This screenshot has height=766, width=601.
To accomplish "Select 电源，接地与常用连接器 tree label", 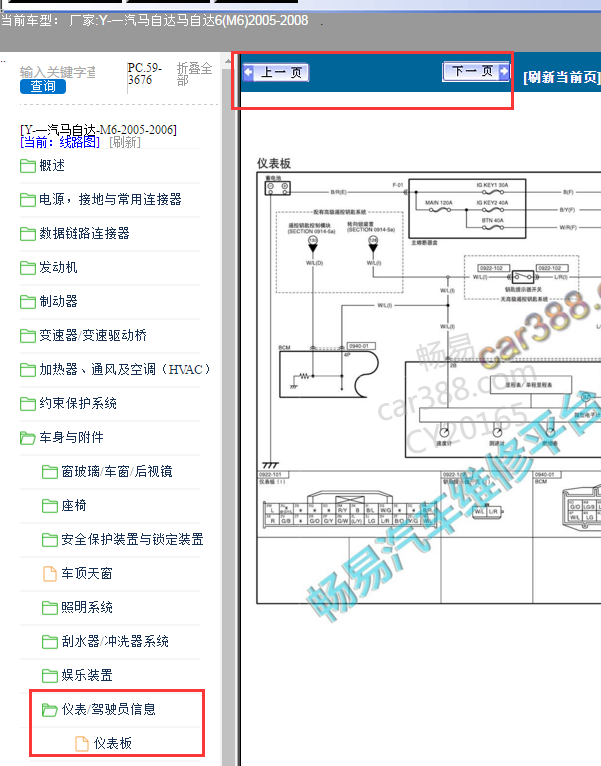I will point(110,199).
